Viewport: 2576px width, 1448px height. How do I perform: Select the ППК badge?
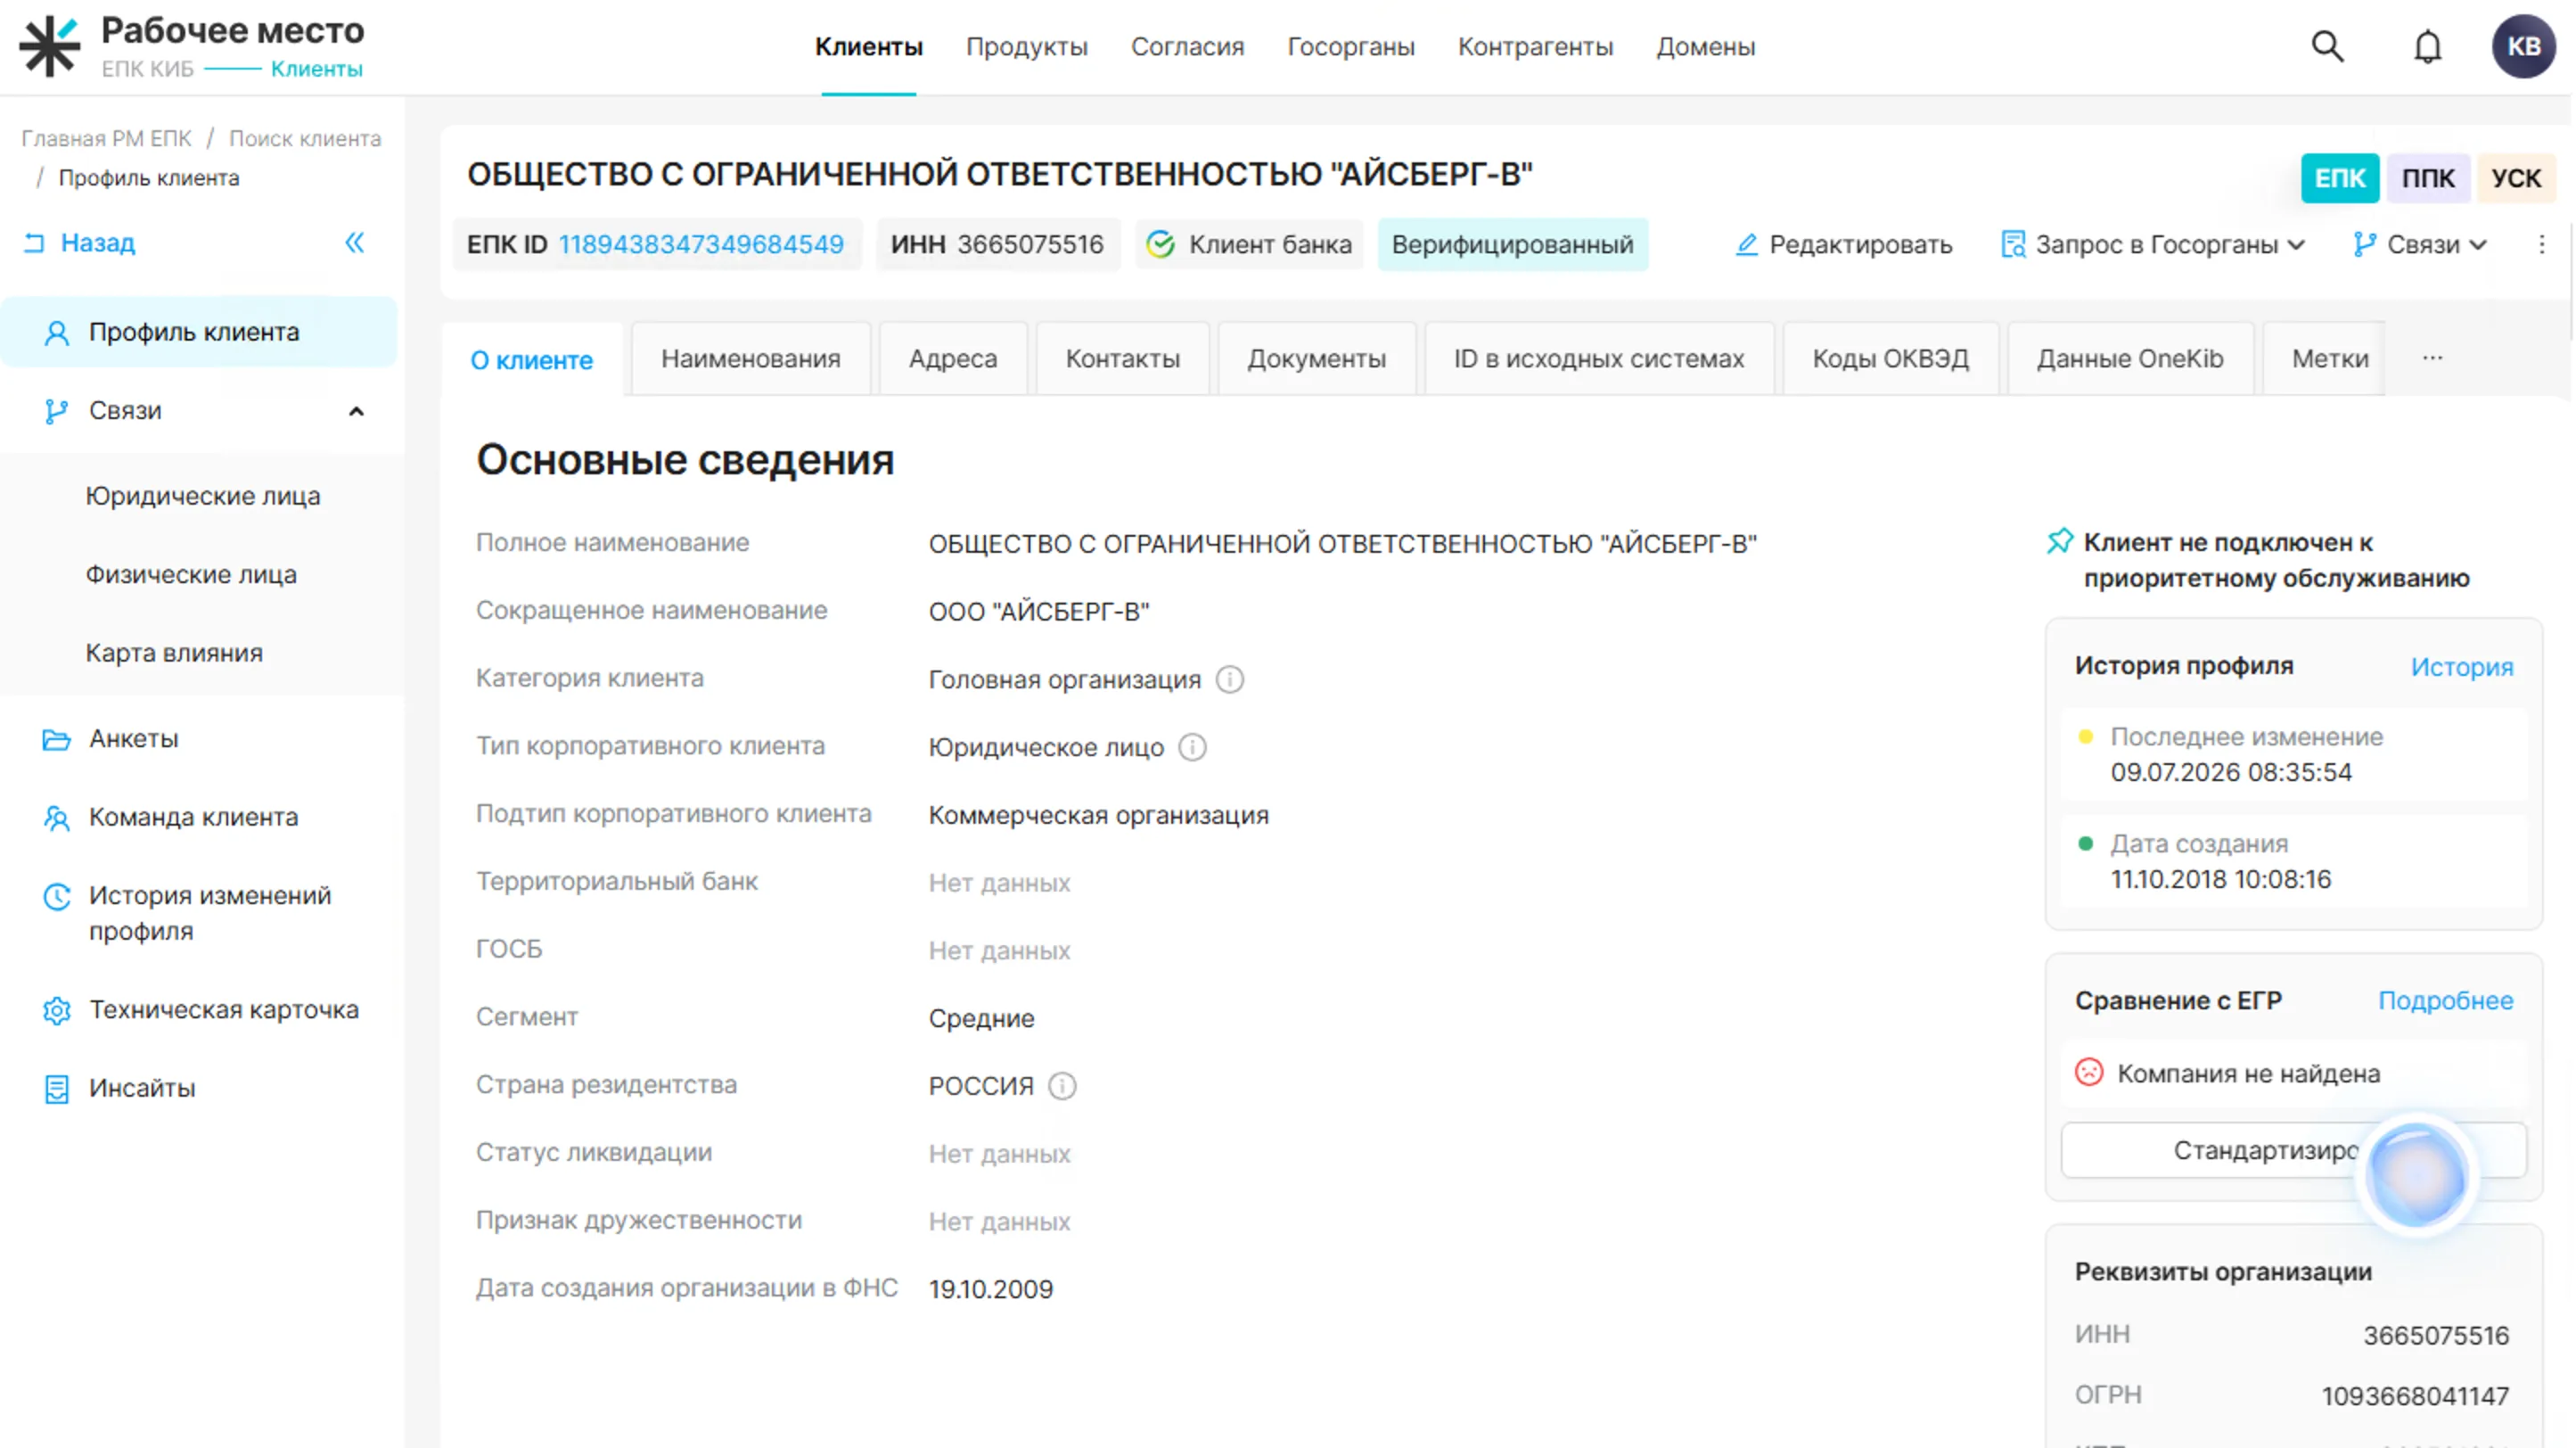coord(2428,178)
